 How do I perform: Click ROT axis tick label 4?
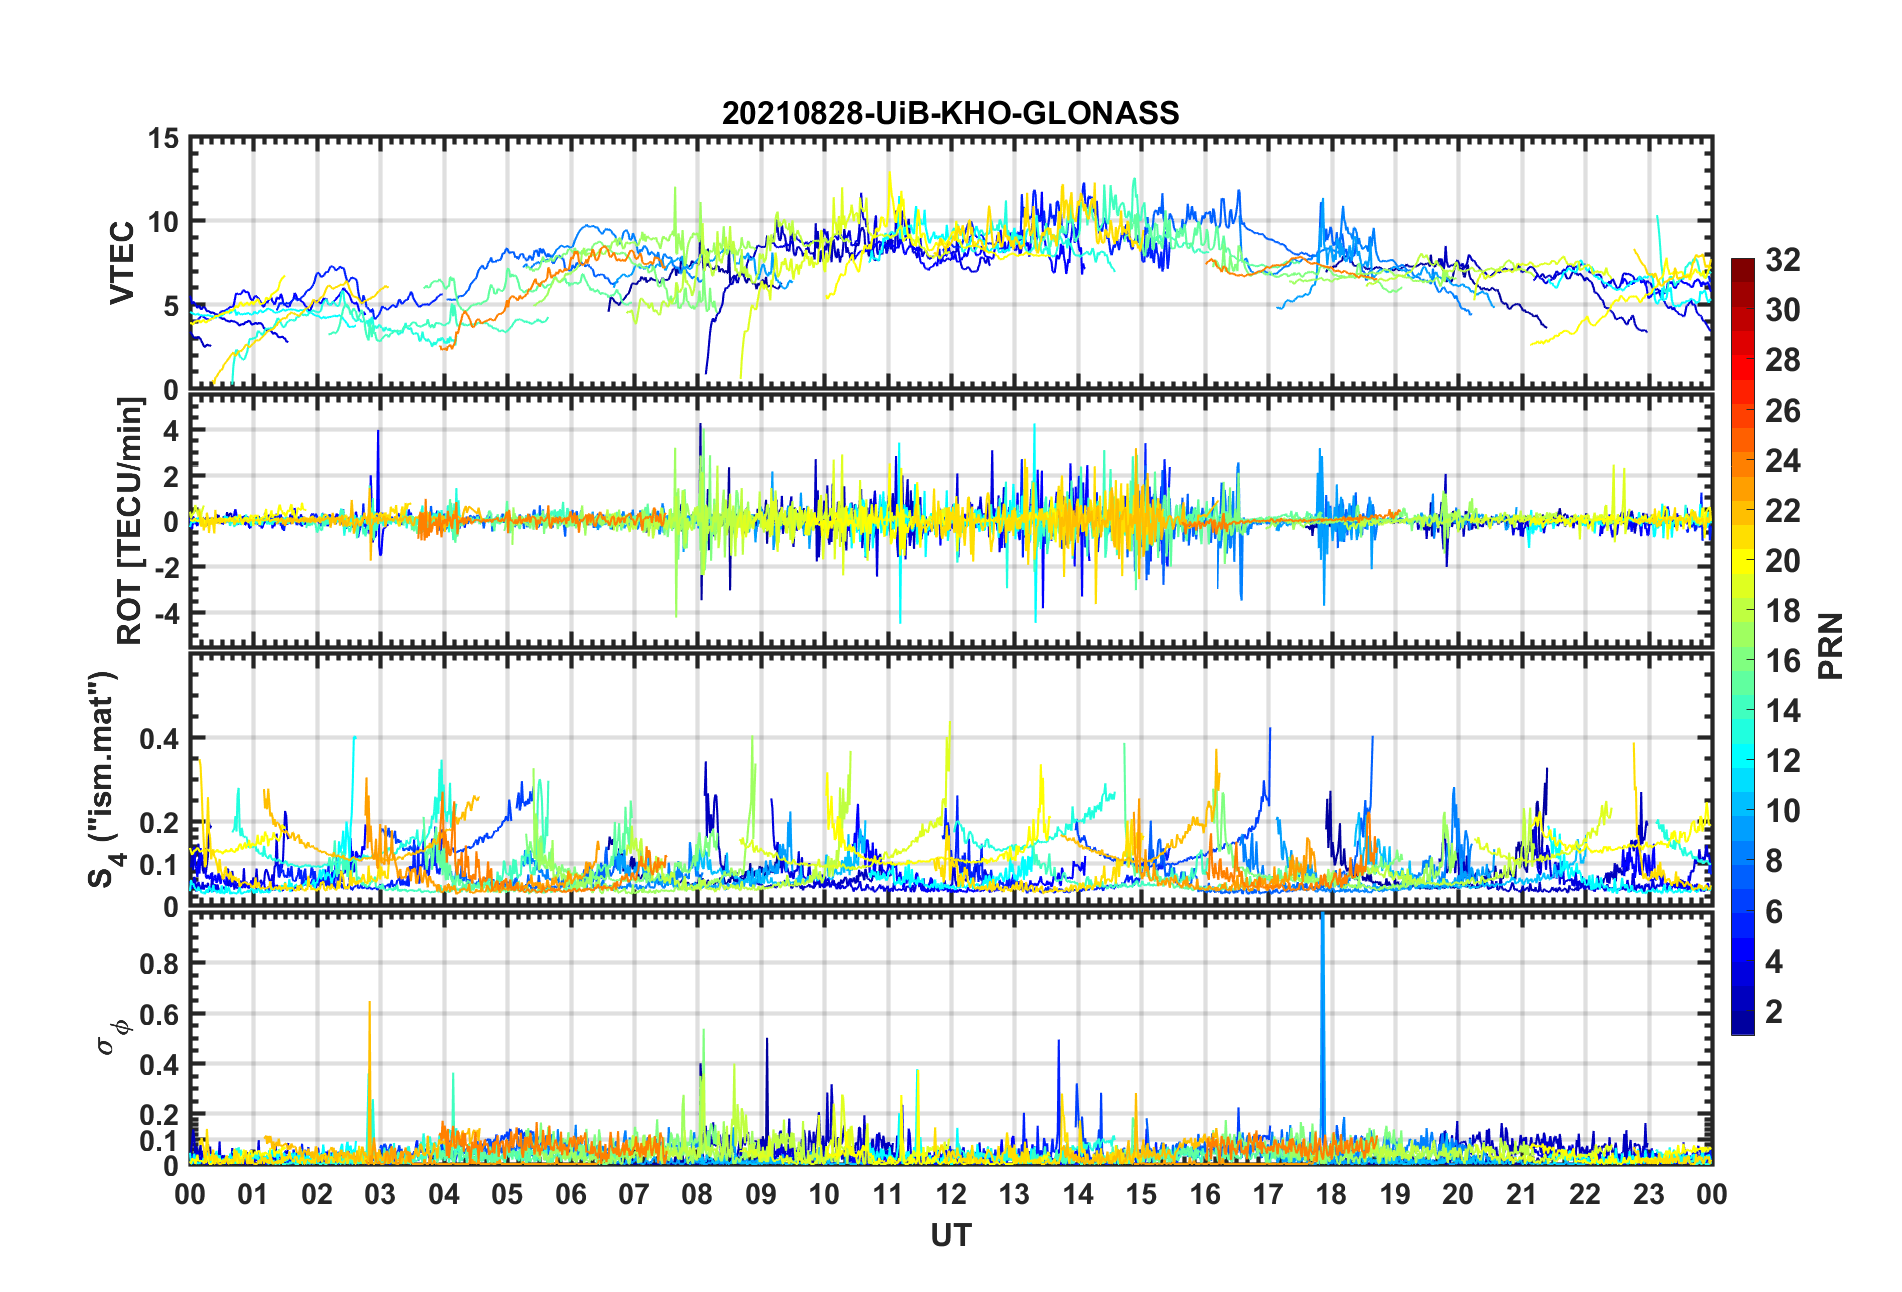(x=171, y=430)
